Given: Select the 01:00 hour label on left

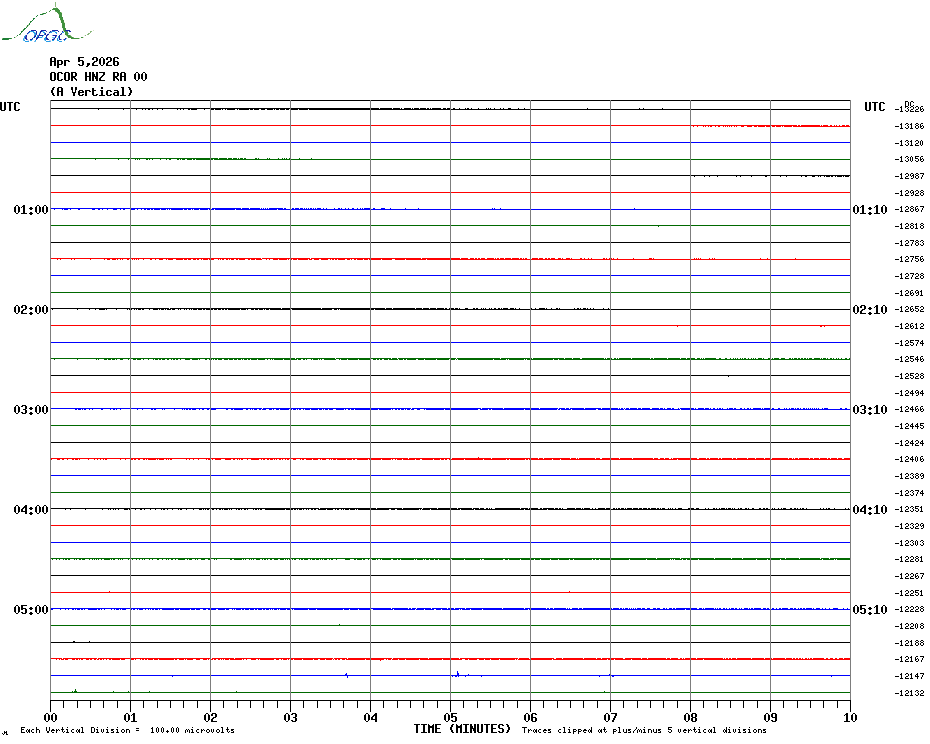Looking at the screenshot, I should [x=31, y=210].
